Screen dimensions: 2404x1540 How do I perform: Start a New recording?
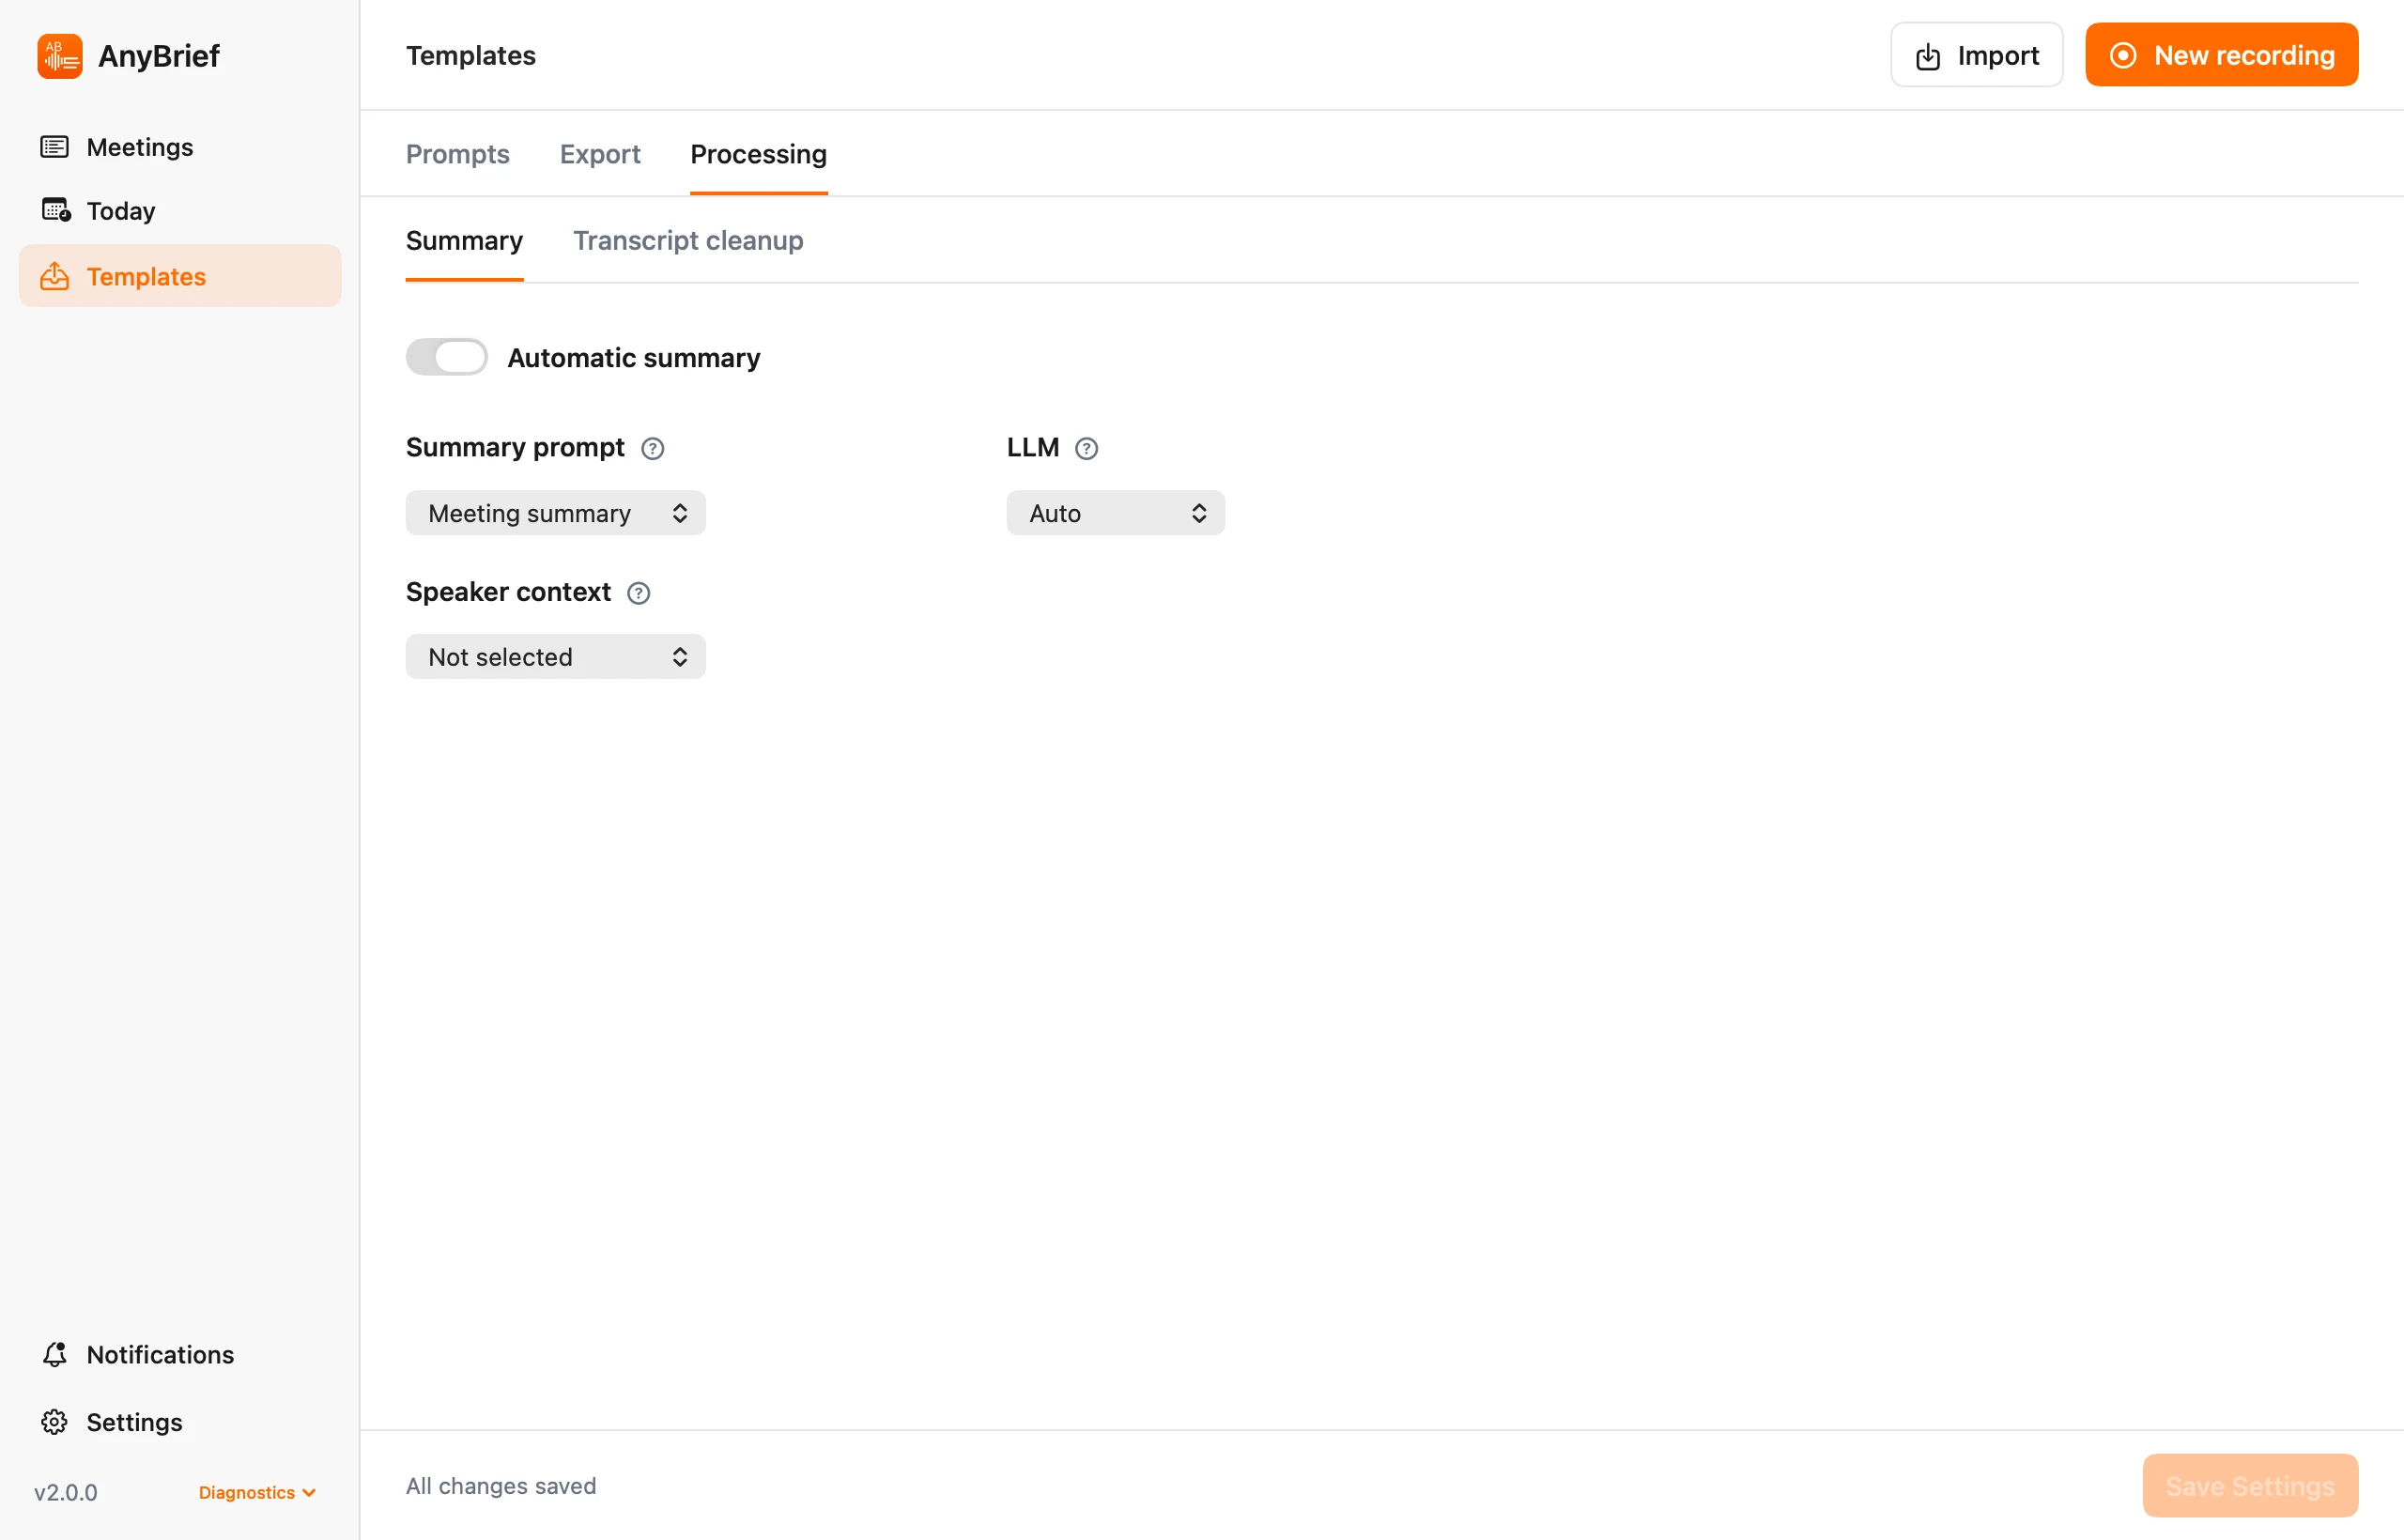tap(2221, 55)
